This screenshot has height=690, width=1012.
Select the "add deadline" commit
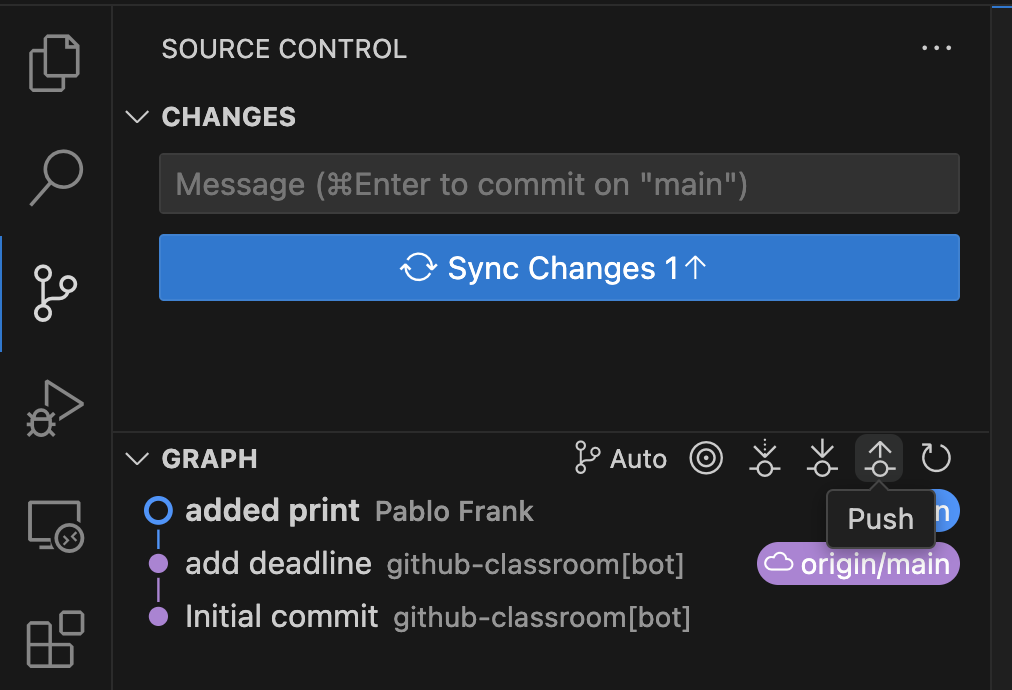tap(278, 564)
